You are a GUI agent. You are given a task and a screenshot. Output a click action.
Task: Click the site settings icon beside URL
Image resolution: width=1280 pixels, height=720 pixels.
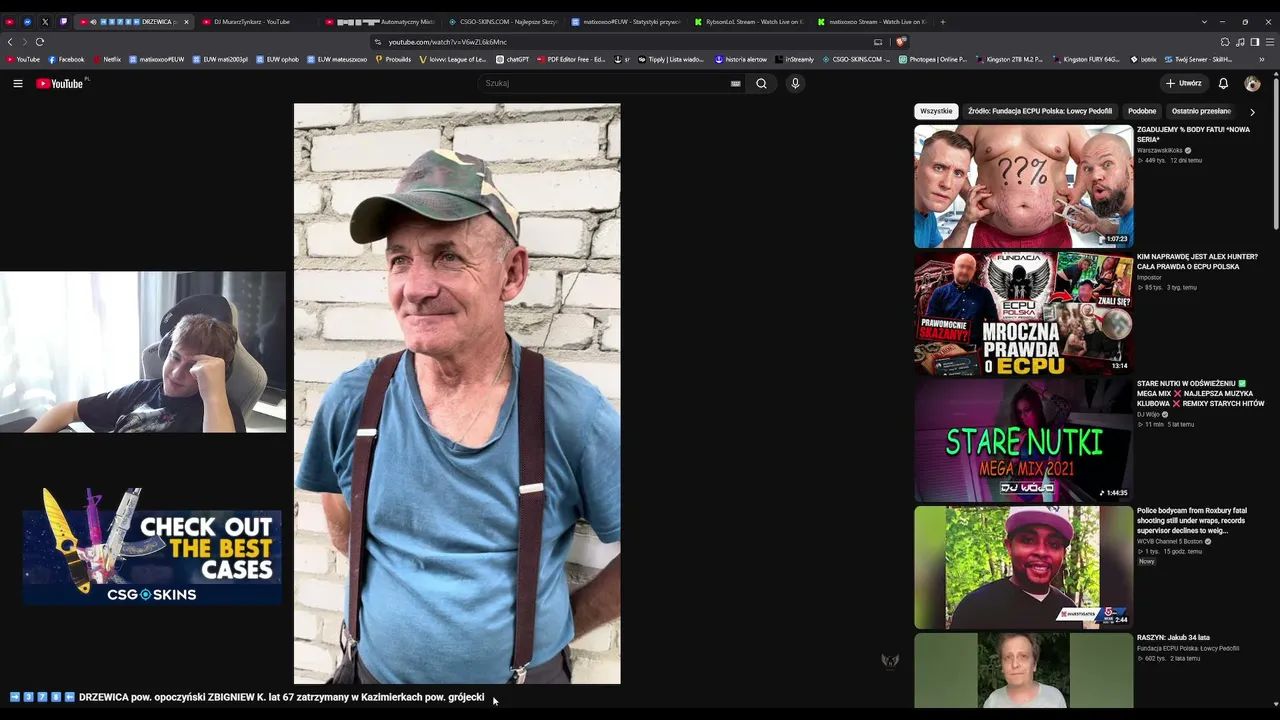click(x=378, y=42)
